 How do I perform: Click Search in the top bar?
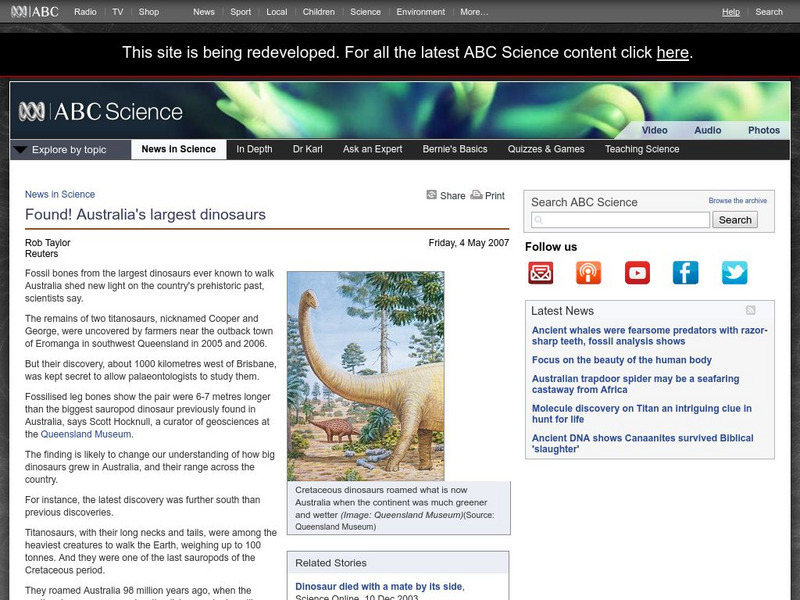[x=769, y=12]
